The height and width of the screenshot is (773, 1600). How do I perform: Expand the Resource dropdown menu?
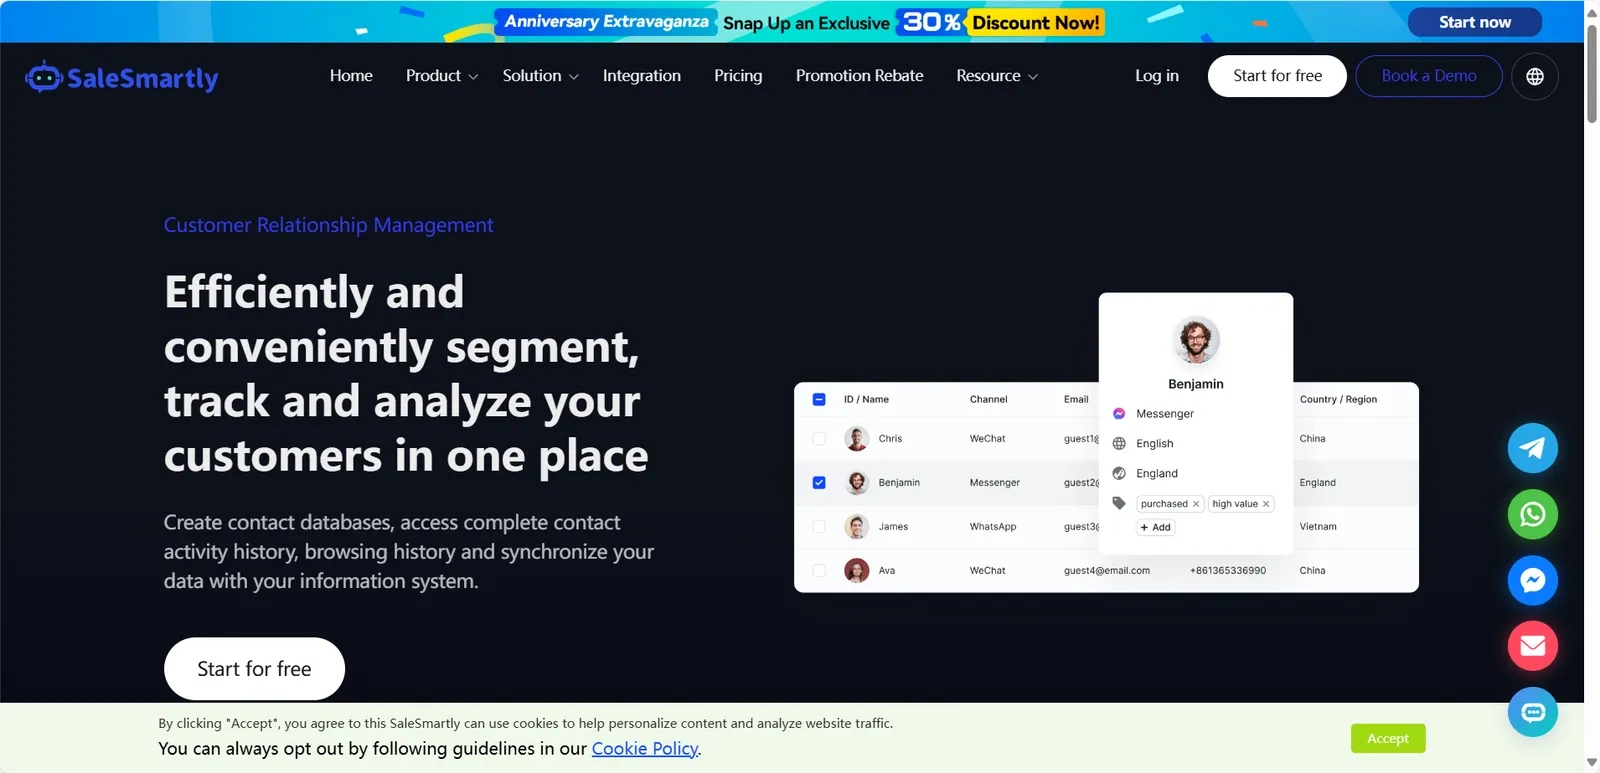[x=997, y=76]
